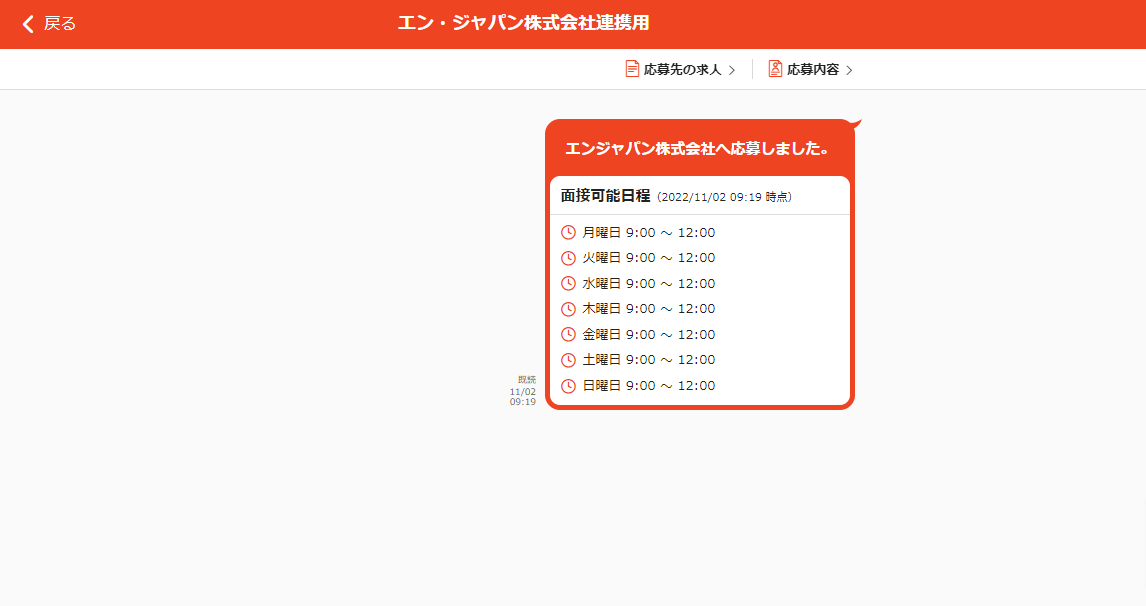This screenshot has height=606, width=1146.
Task: Select the 木曜日 9:00 ～ 12:00 row text
Action: coord(648,309)
